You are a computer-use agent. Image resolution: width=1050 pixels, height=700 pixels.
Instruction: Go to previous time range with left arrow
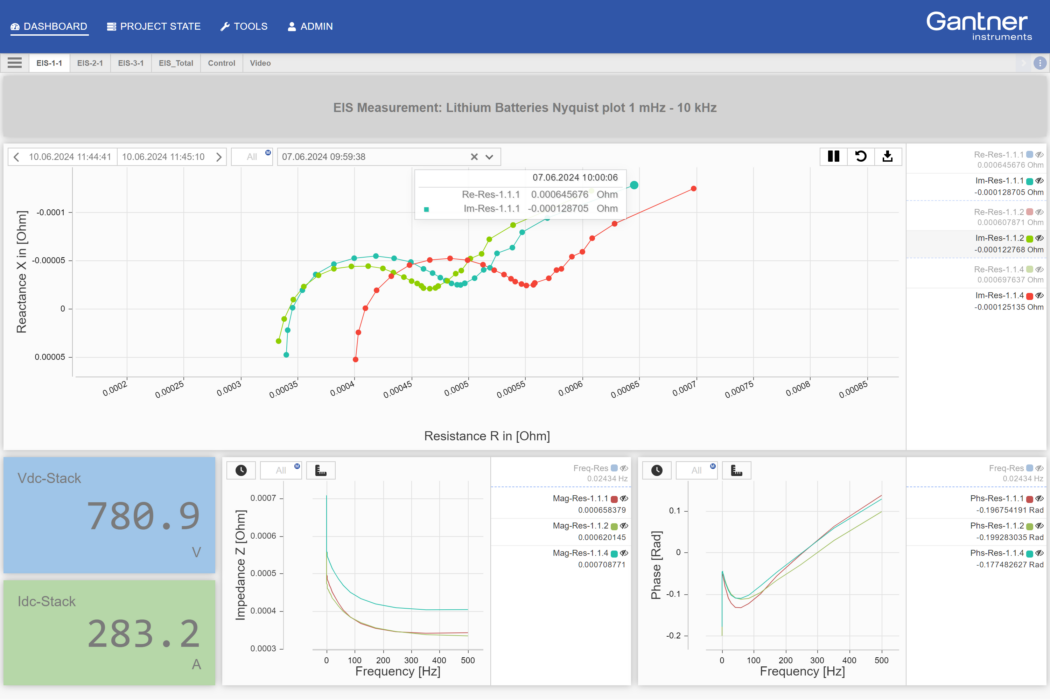tap(16, 157)
